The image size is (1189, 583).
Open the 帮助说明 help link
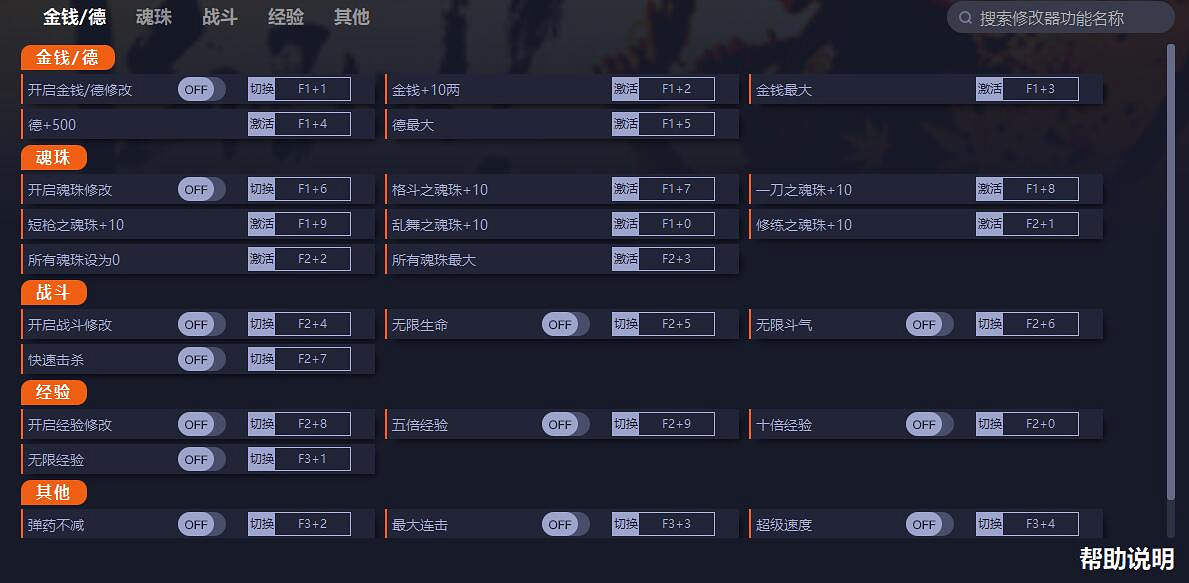click(x=1126, y=558)
